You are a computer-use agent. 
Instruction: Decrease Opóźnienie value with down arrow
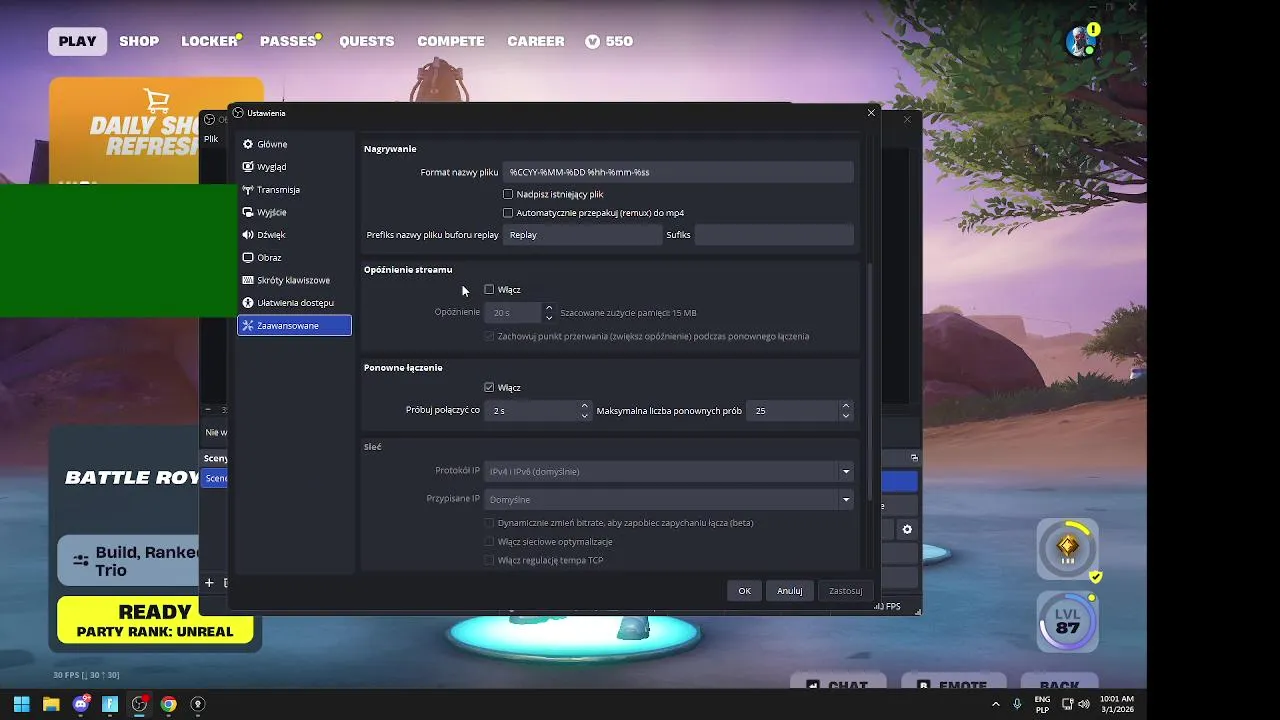click(549, 317)
